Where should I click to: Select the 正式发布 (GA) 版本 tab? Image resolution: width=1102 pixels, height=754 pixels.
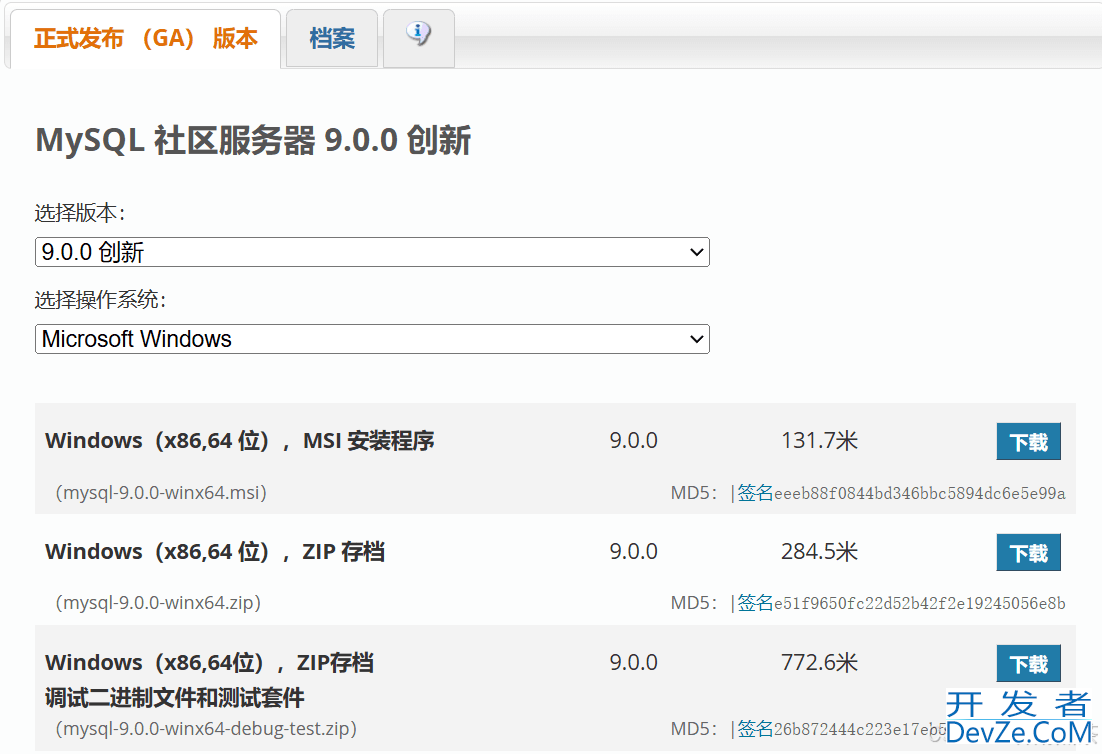click(x=146, y=39)
